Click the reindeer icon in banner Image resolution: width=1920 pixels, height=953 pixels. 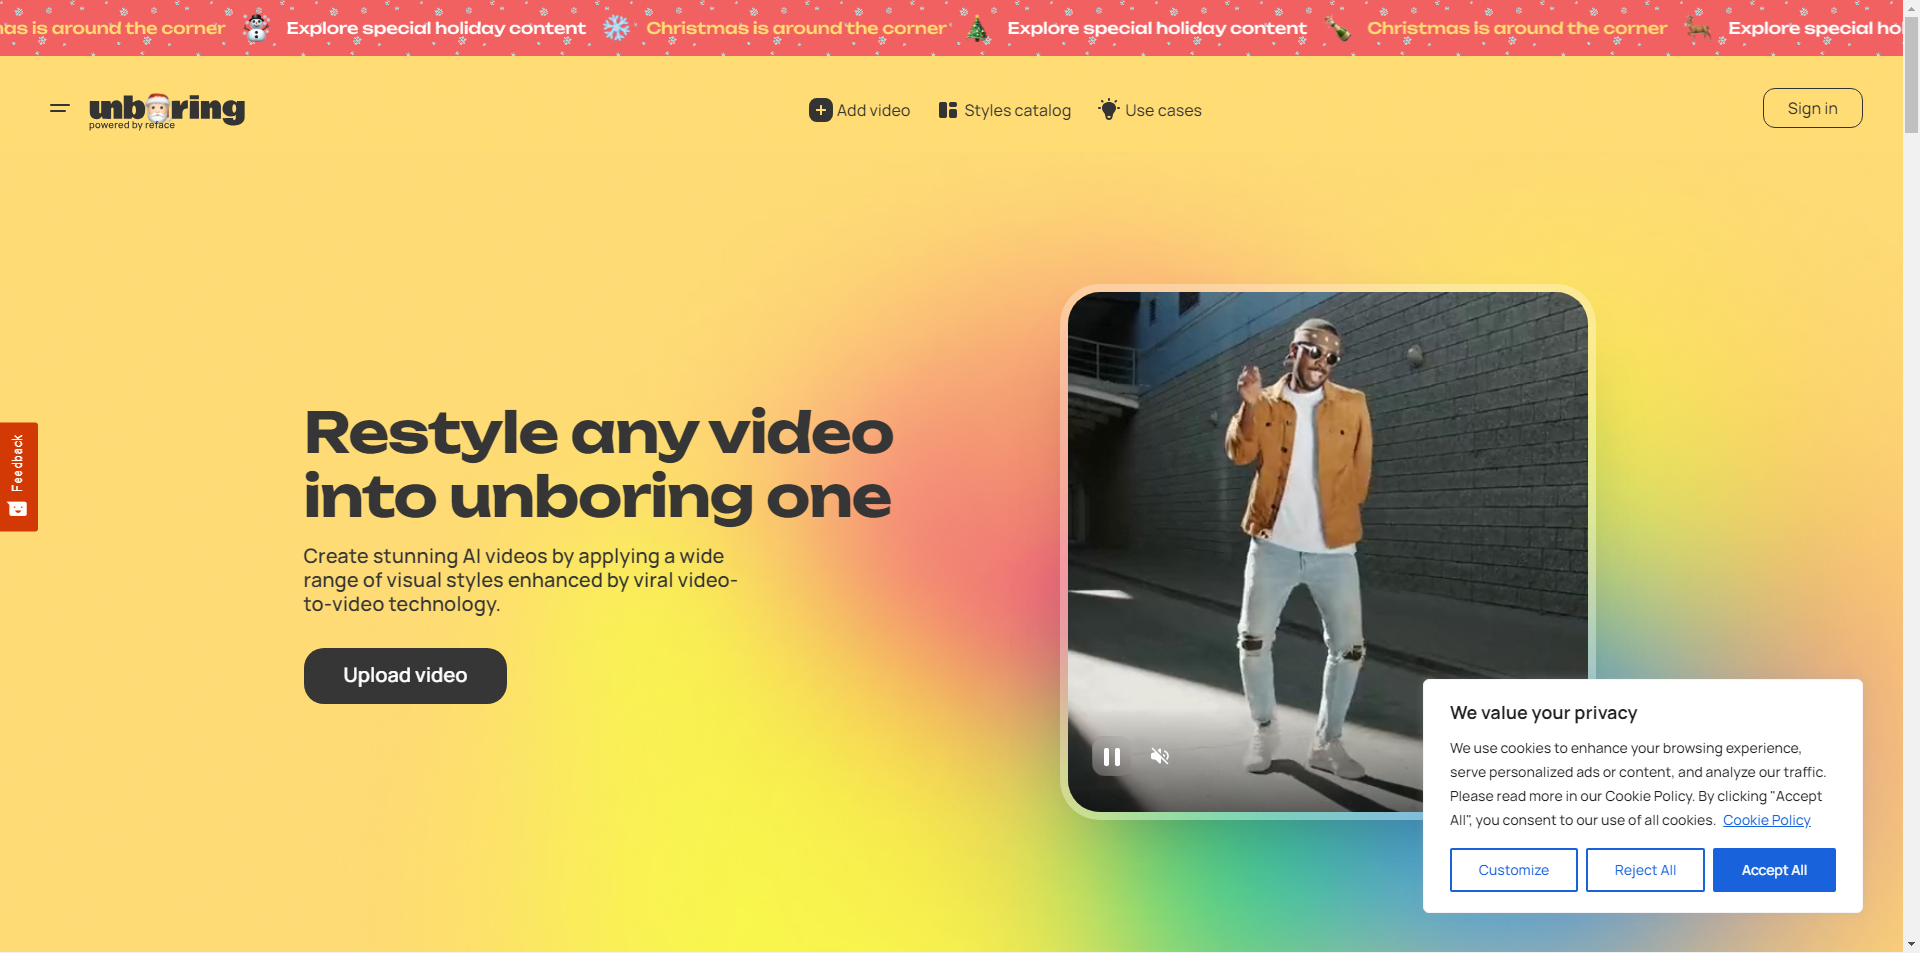(1697, 28)
